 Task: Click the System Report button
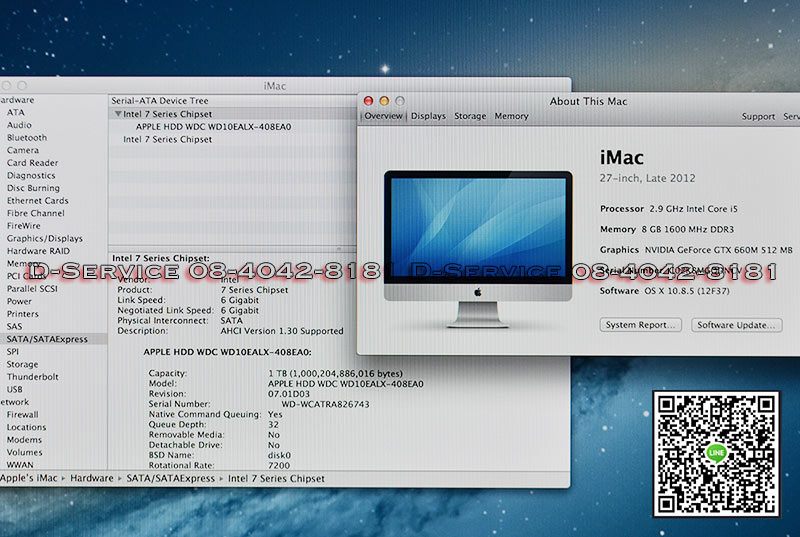[x=640, y=325]
